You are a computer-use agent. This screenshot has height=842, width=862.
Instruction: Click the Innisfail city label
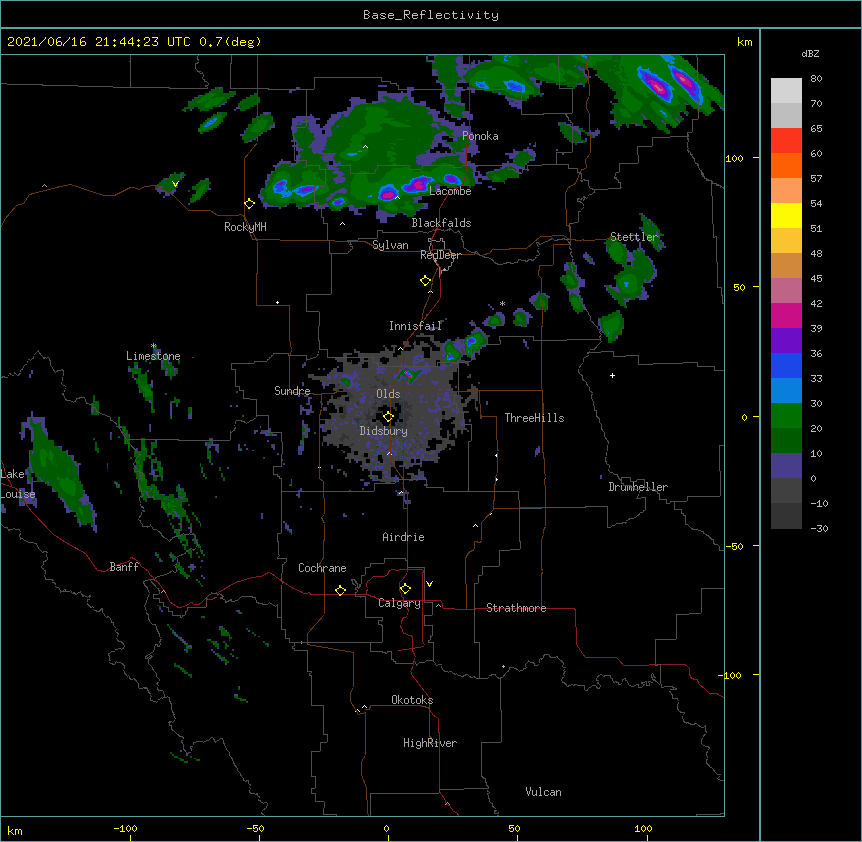[415, 326]
